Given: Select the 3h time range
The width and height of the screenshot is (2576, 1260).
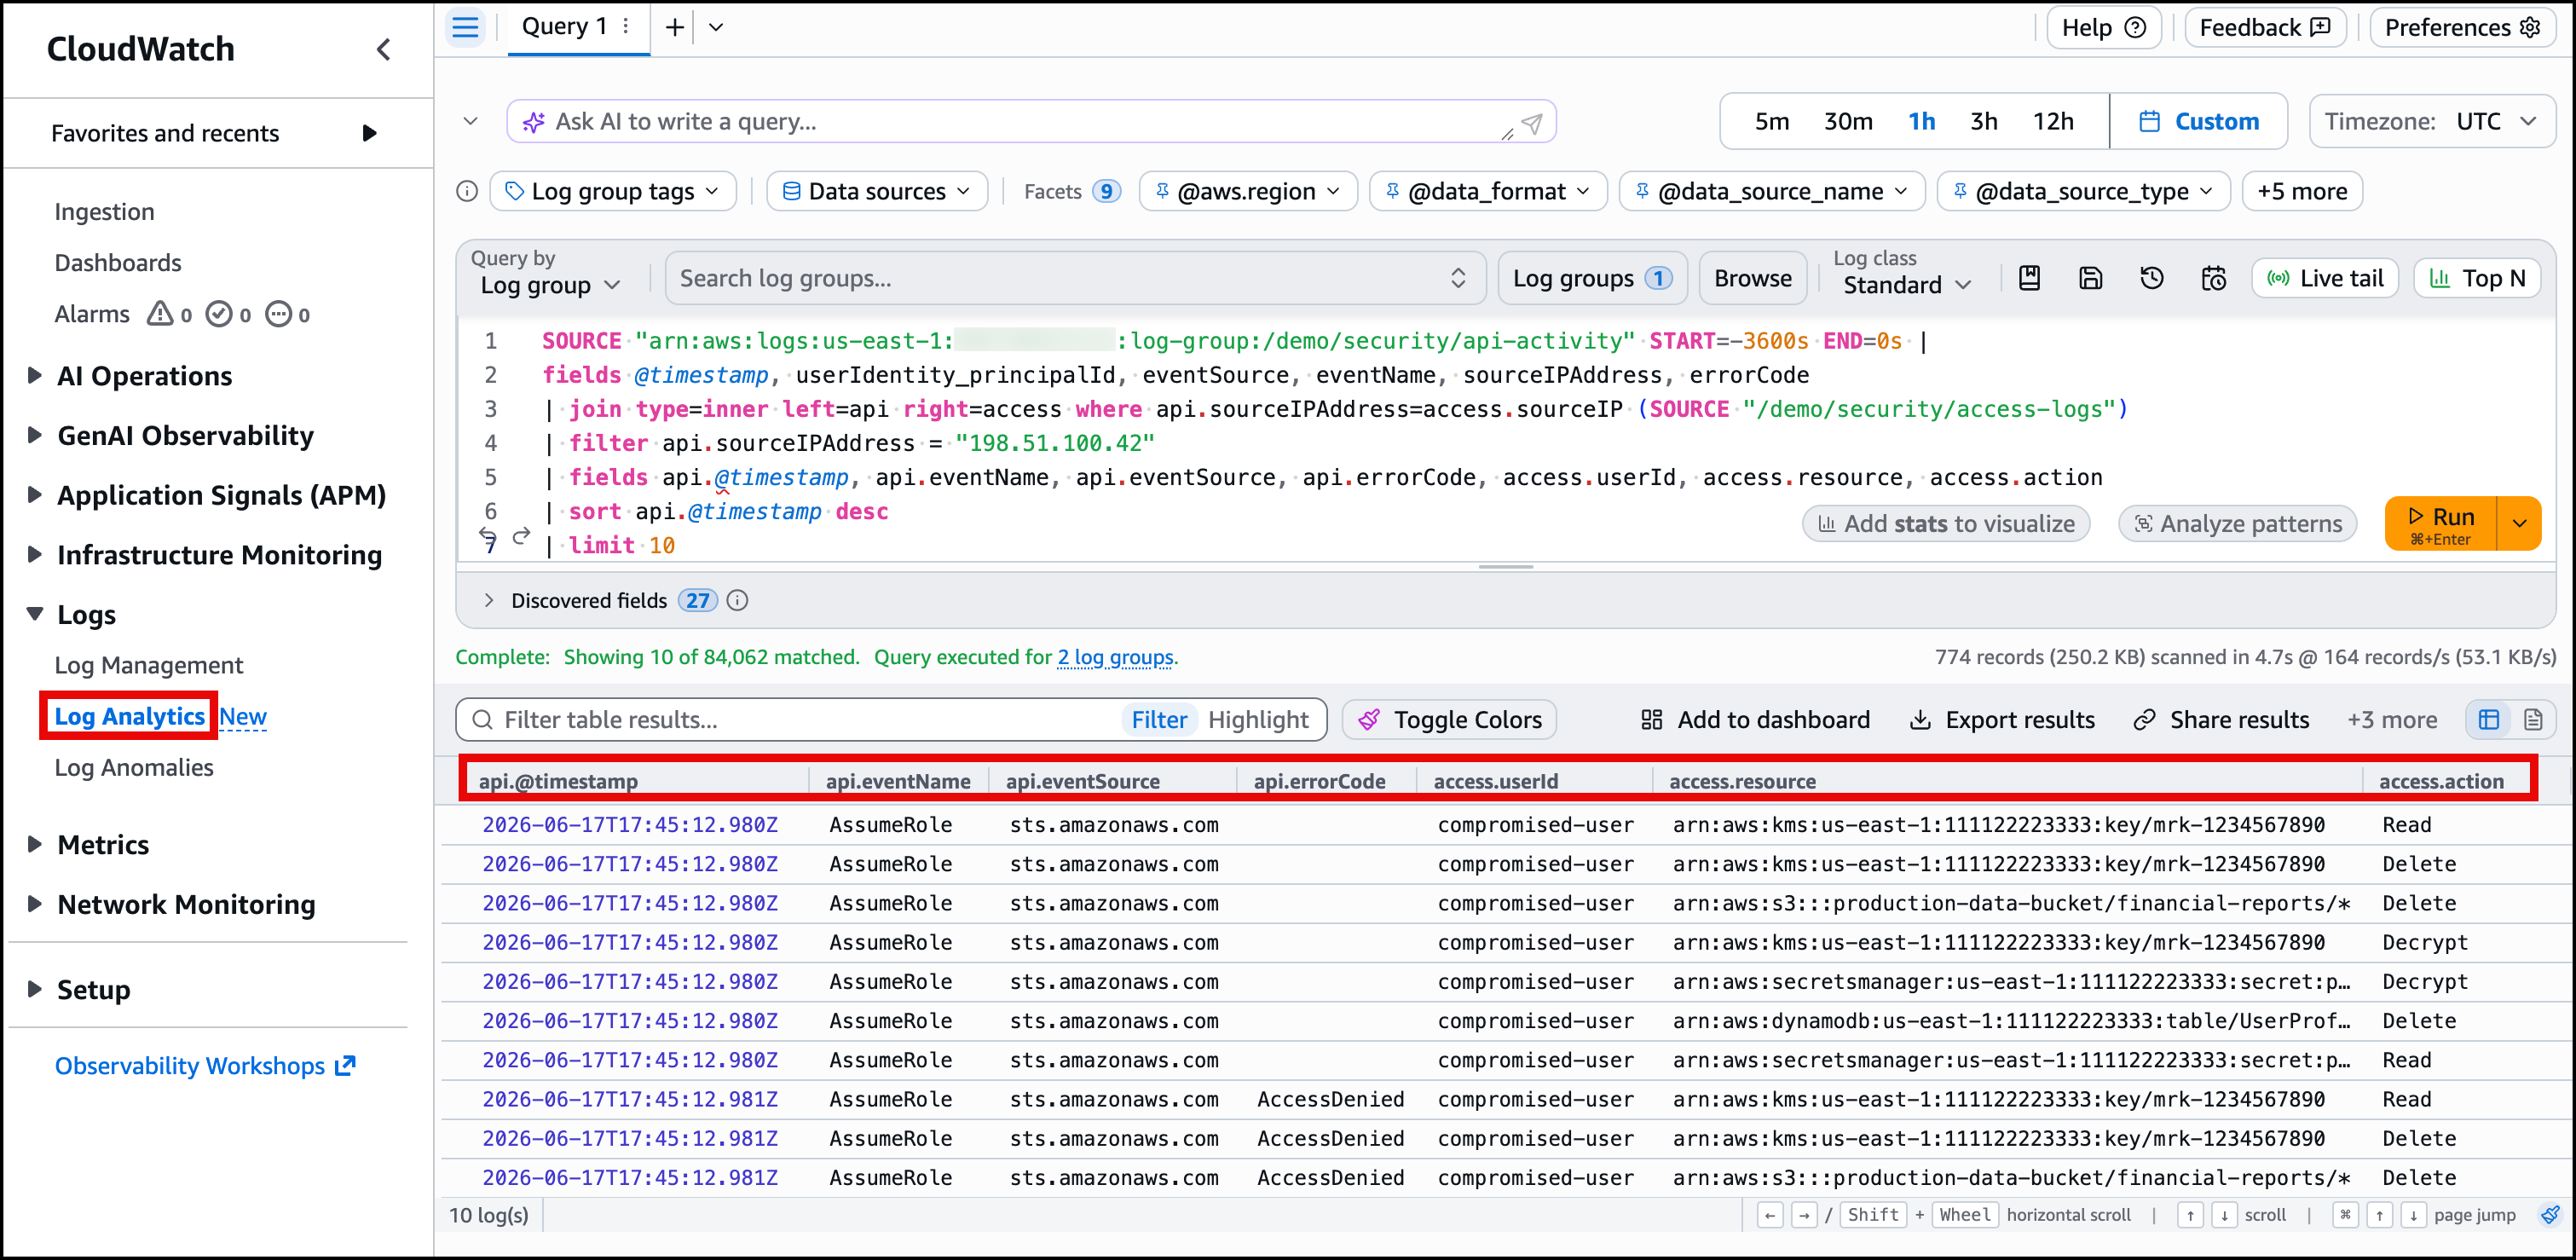Looking at the screenshot, I should [x=1984, y=122].
